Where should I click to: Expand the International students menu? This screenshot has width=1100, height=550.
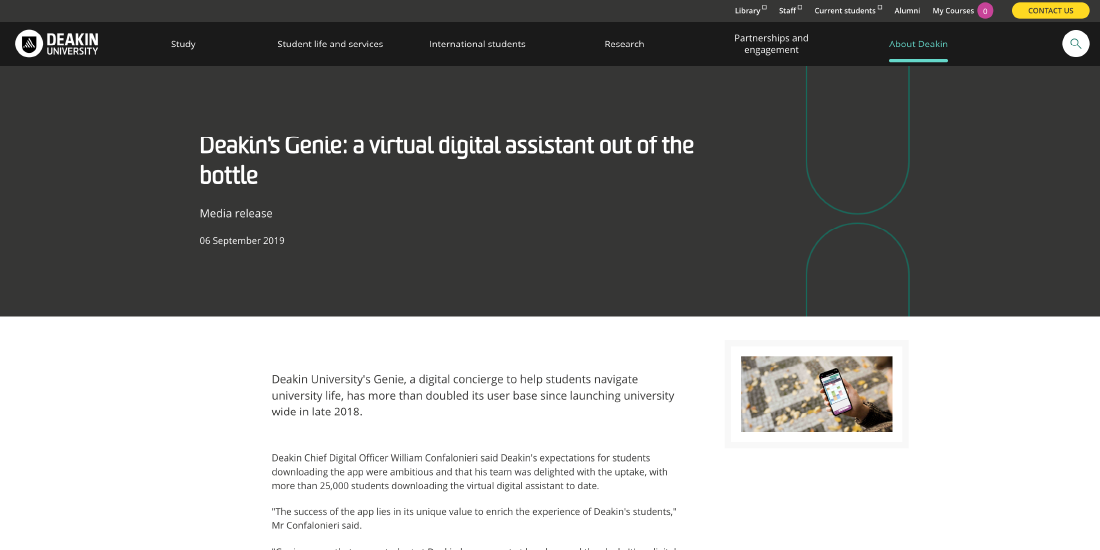(477, 44)
